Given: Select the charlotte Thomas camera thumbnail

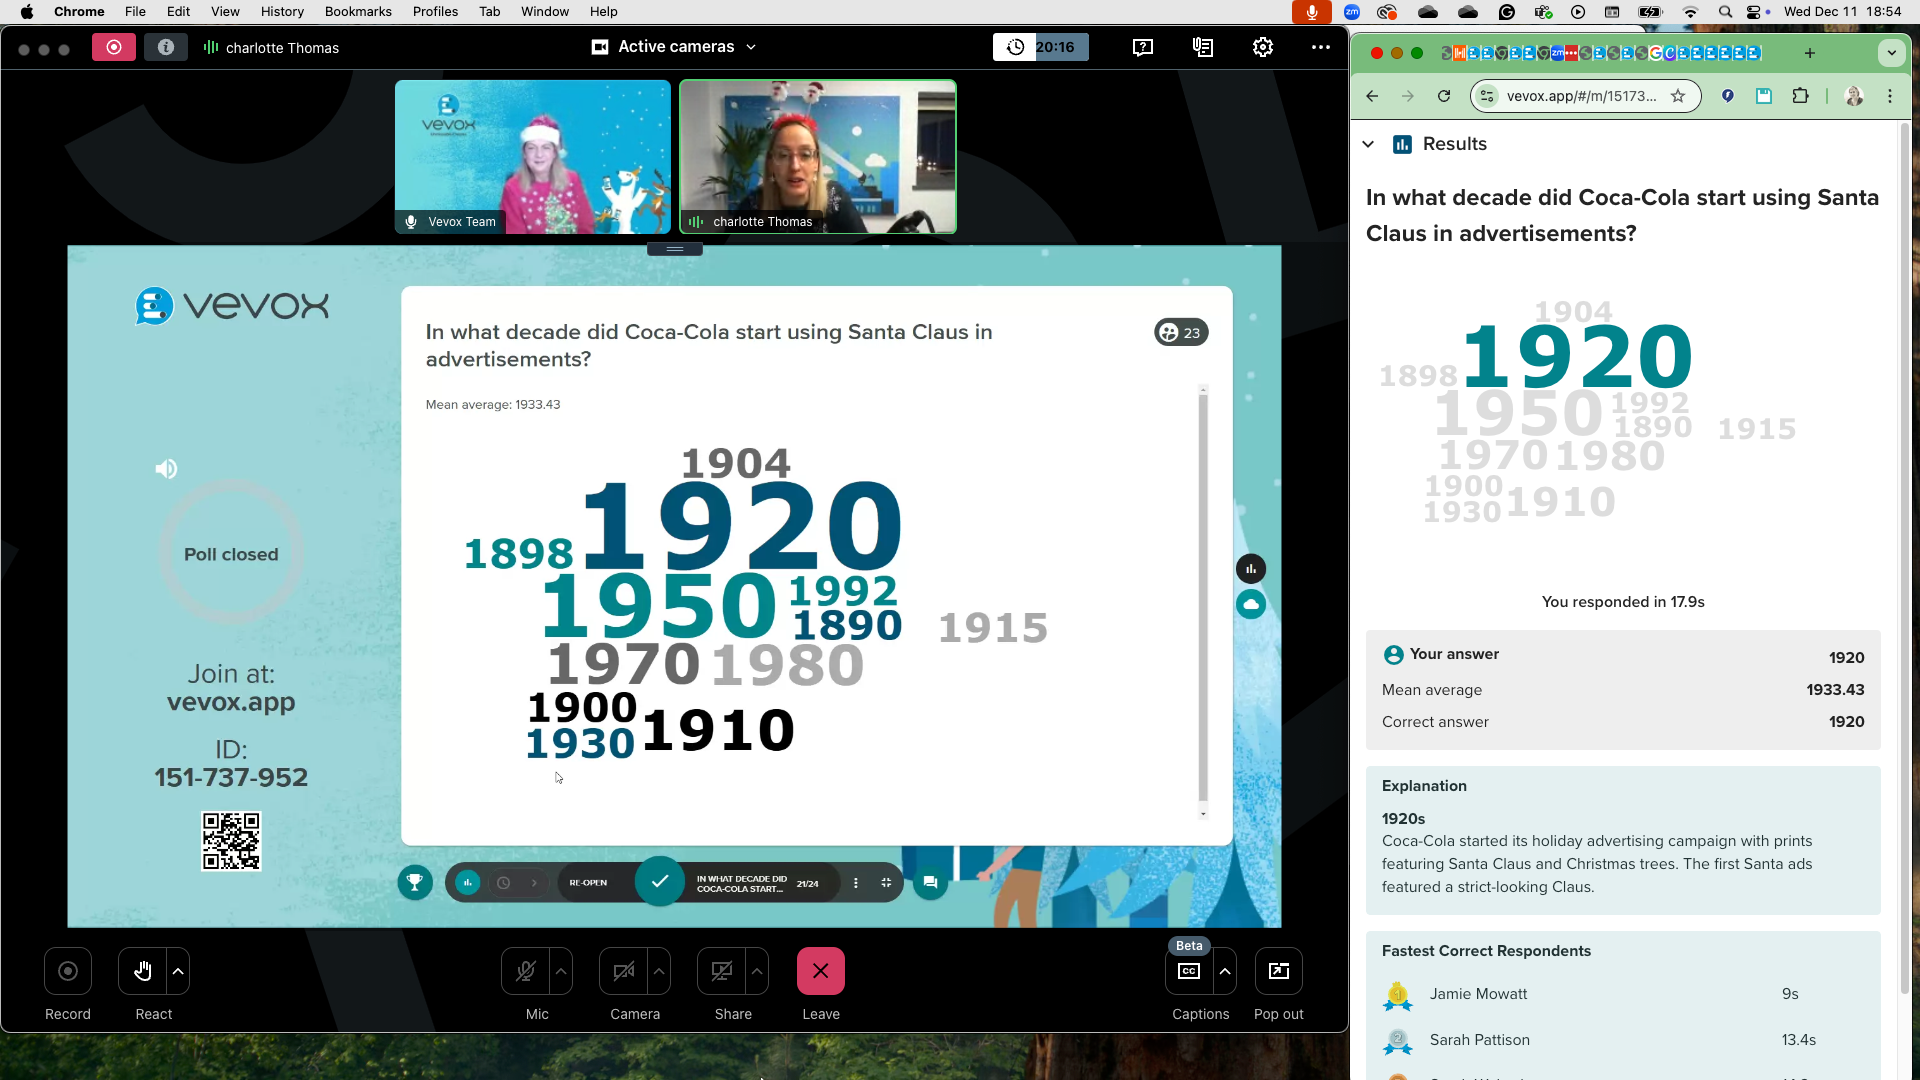Looking at the screenshot, I should click(x=818, y=157).
